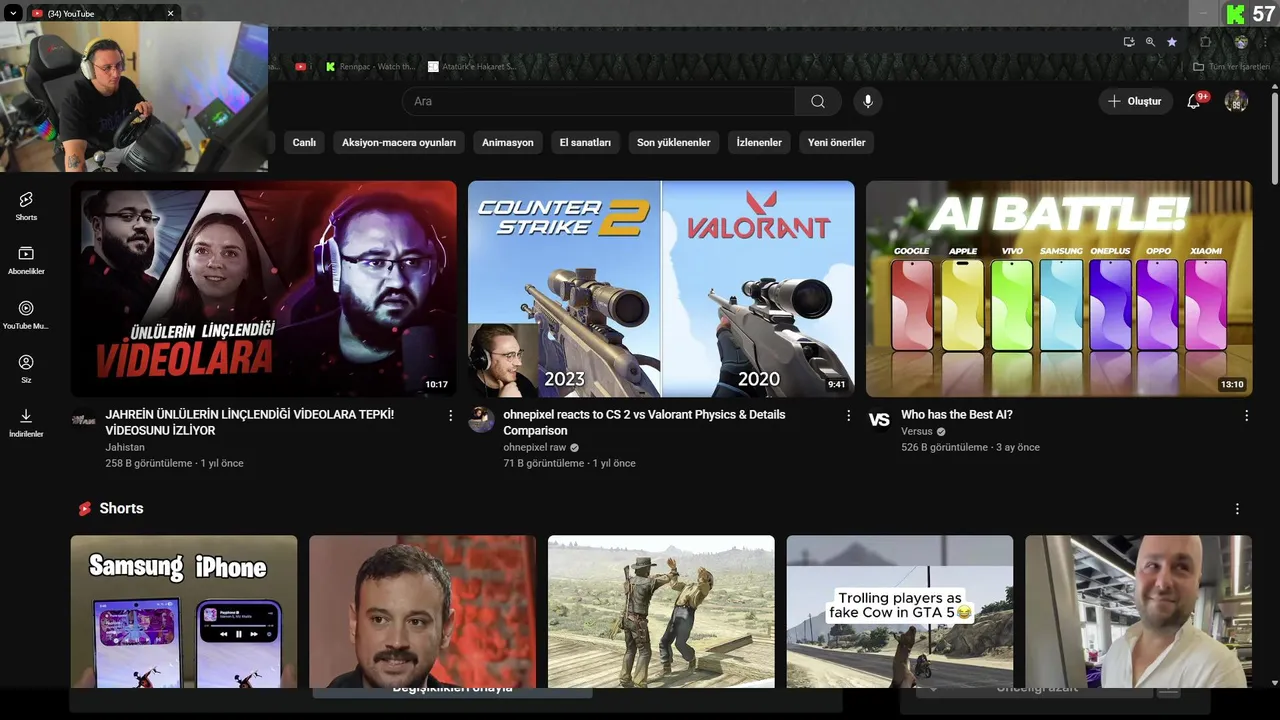Image resolution: width=1280 pixels, height=720 pixels.
Task: Open the browser profile avatar
Action: [x=1241, y=42]
